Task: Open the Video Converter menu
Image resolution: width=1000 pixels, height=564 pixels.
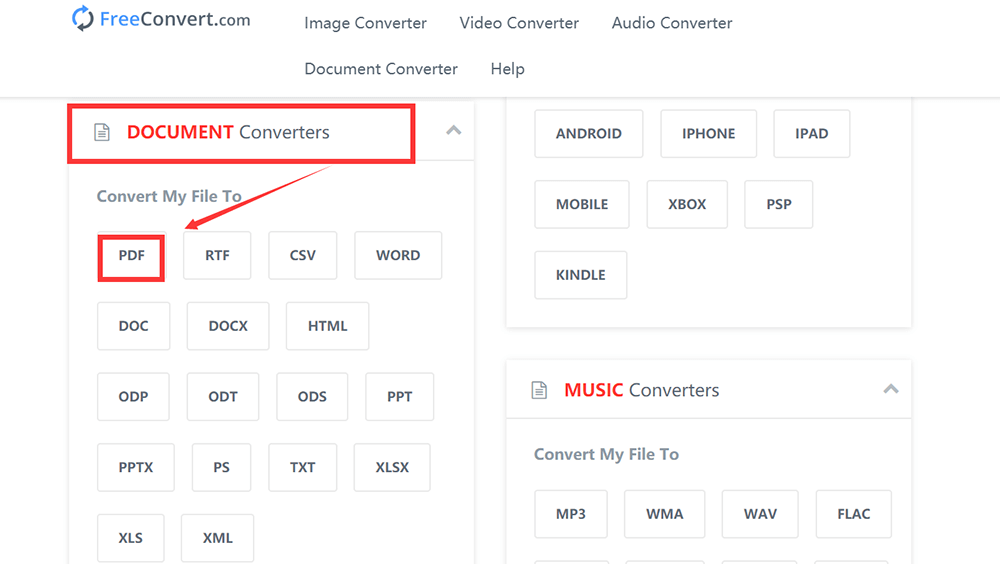Action: click(519, 23)
